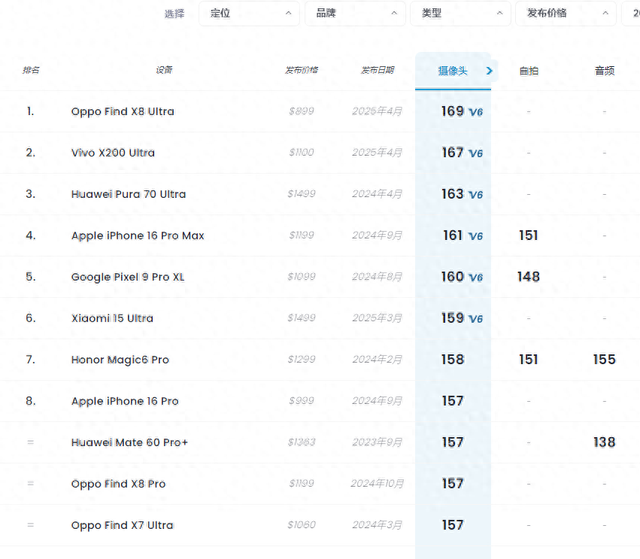Click the $1099 price of Pixel 9 Pro XL
This screenshot has width=640, height=559.
(x=302, y=277)
